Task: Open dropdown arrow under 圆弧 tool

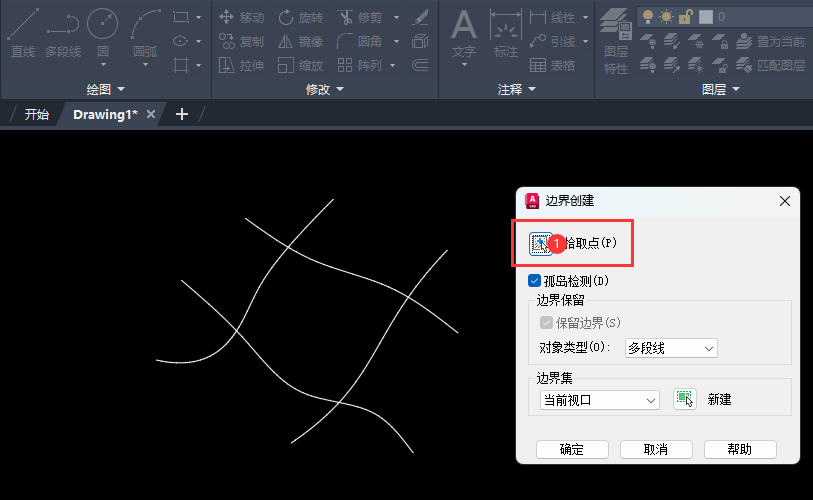Action: point(145,65)
